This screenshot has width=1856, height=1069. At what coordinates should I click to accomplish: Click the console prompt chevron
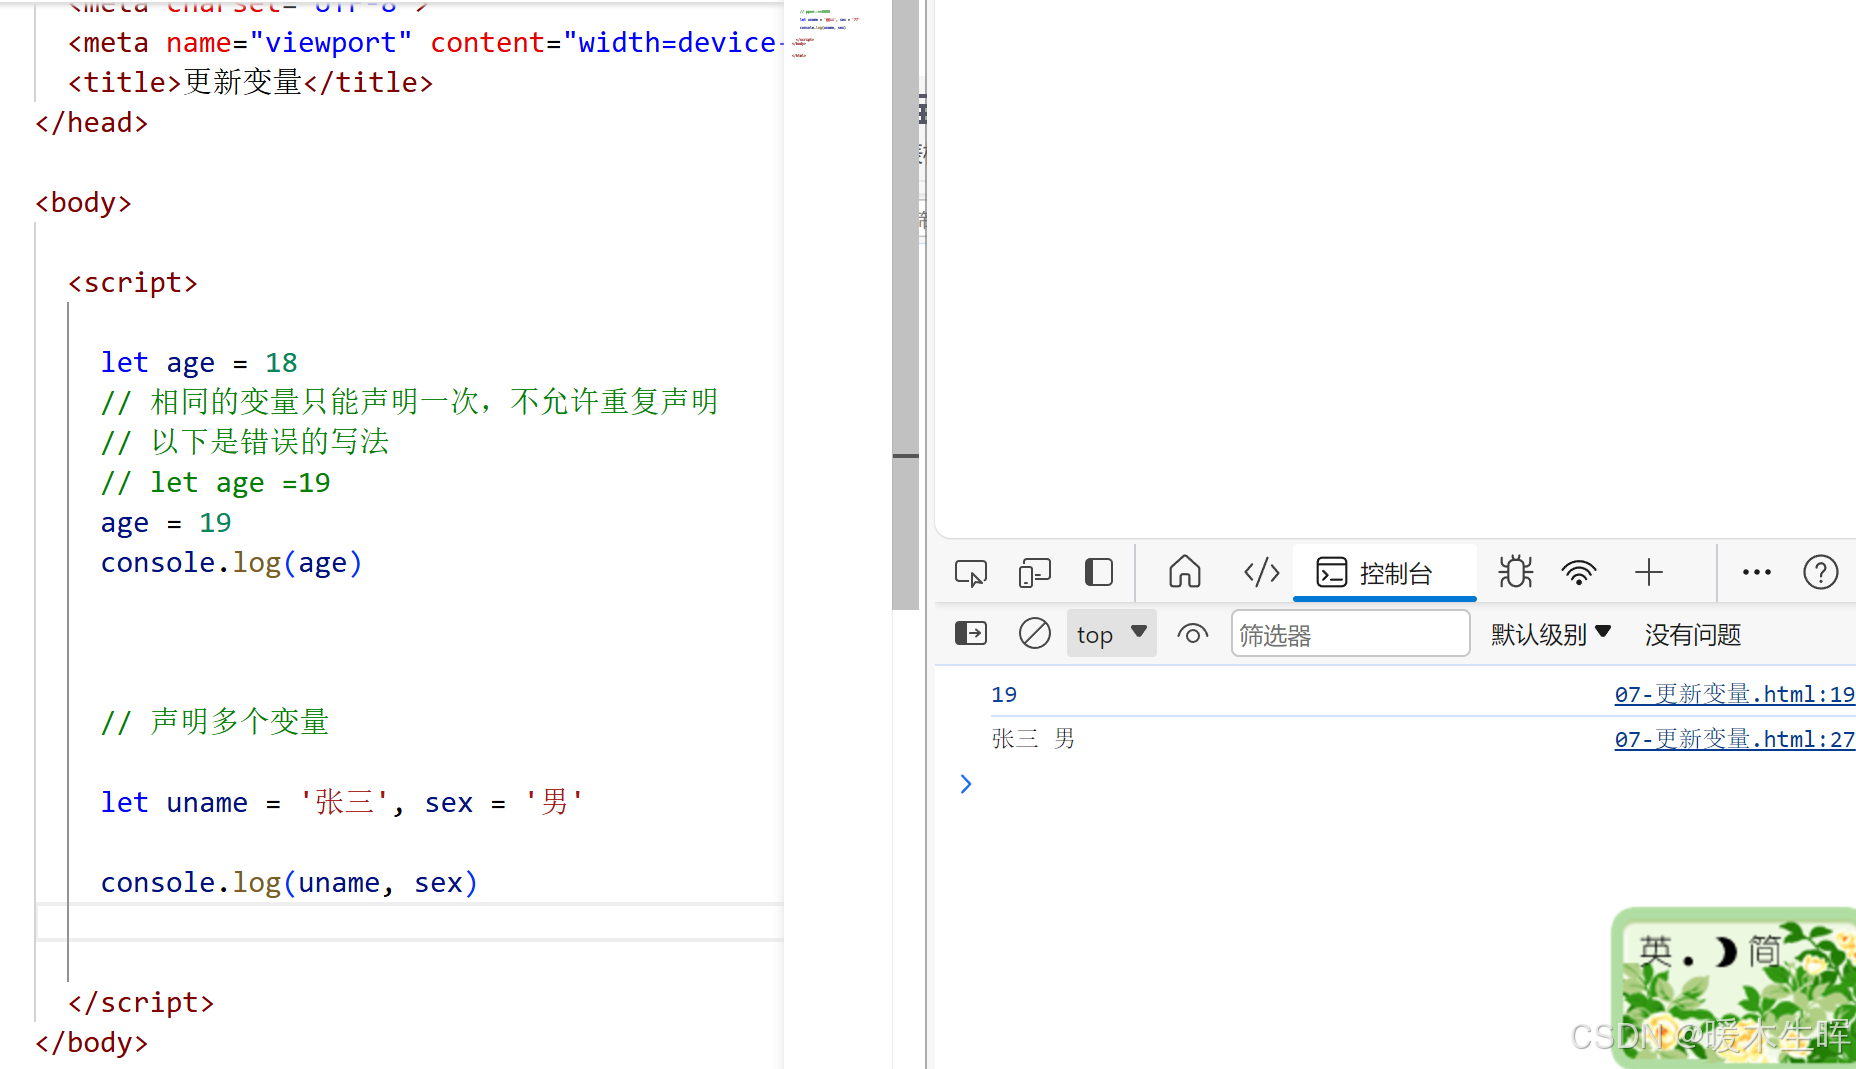tap(965, 784)
